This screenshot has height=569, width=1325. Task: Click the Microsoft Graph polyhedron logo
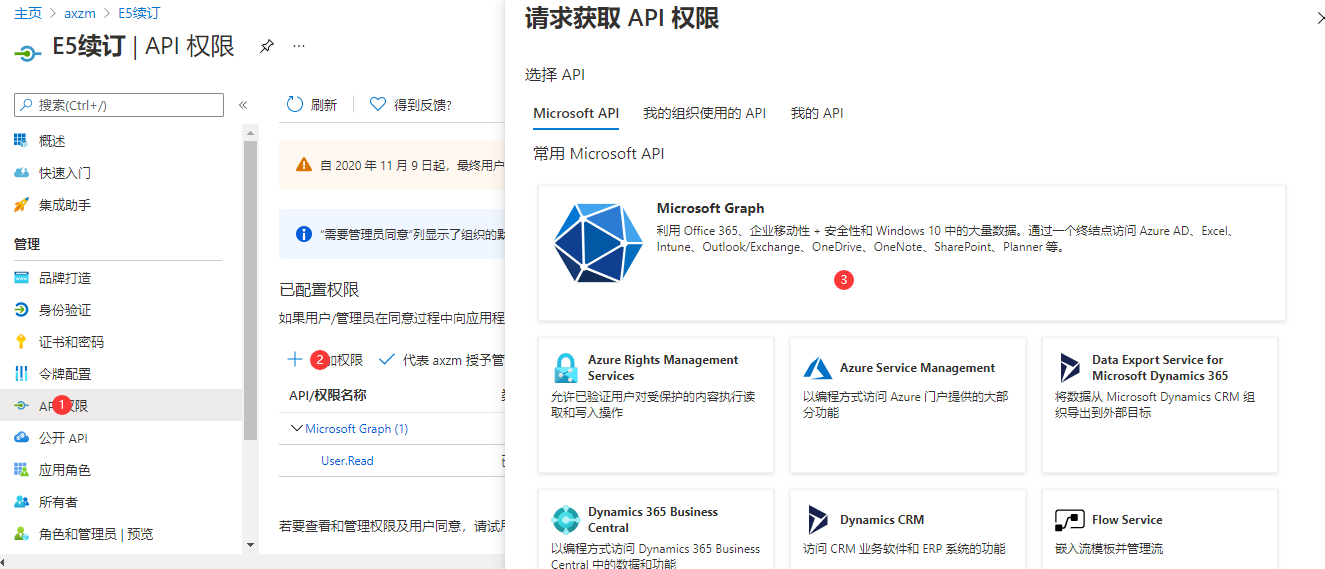coord(598,243)
